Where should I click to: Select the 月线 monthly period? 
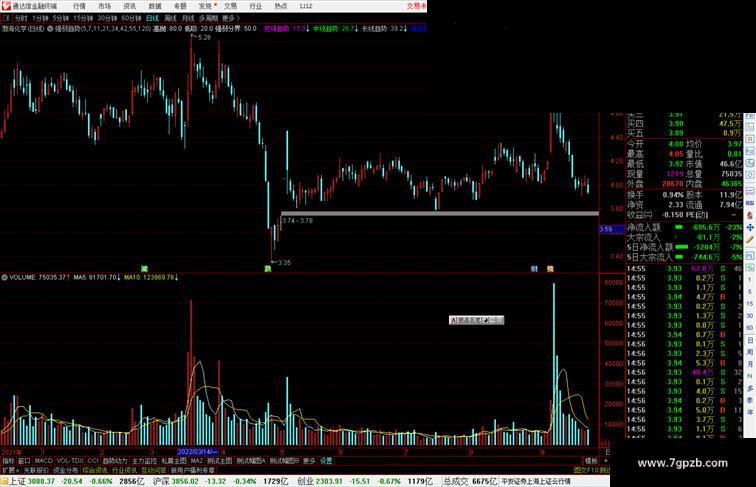(188, 18)
